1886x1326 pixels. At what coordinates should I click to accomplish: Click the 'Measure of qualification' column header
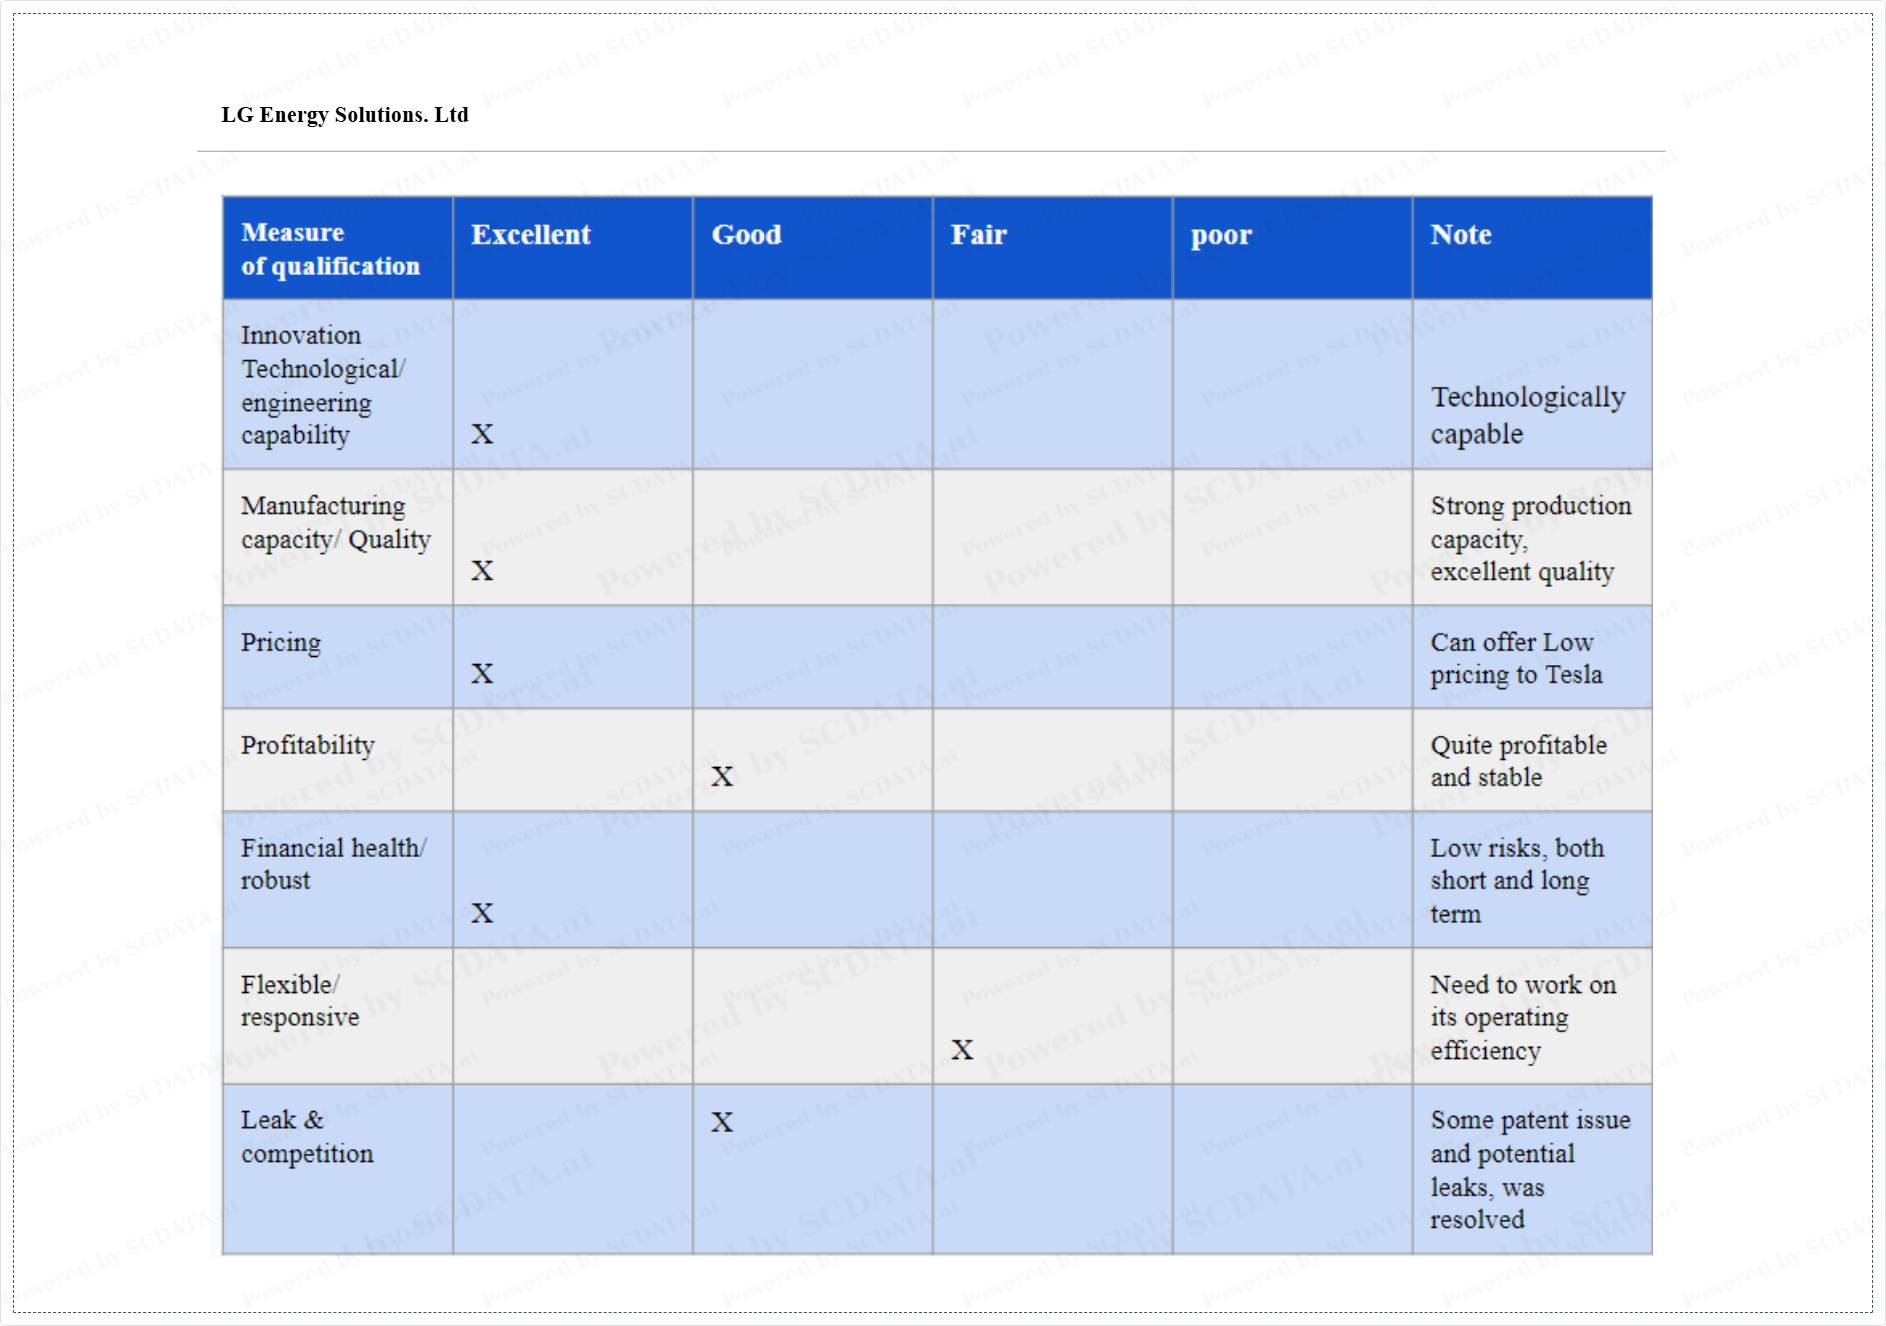338,248
